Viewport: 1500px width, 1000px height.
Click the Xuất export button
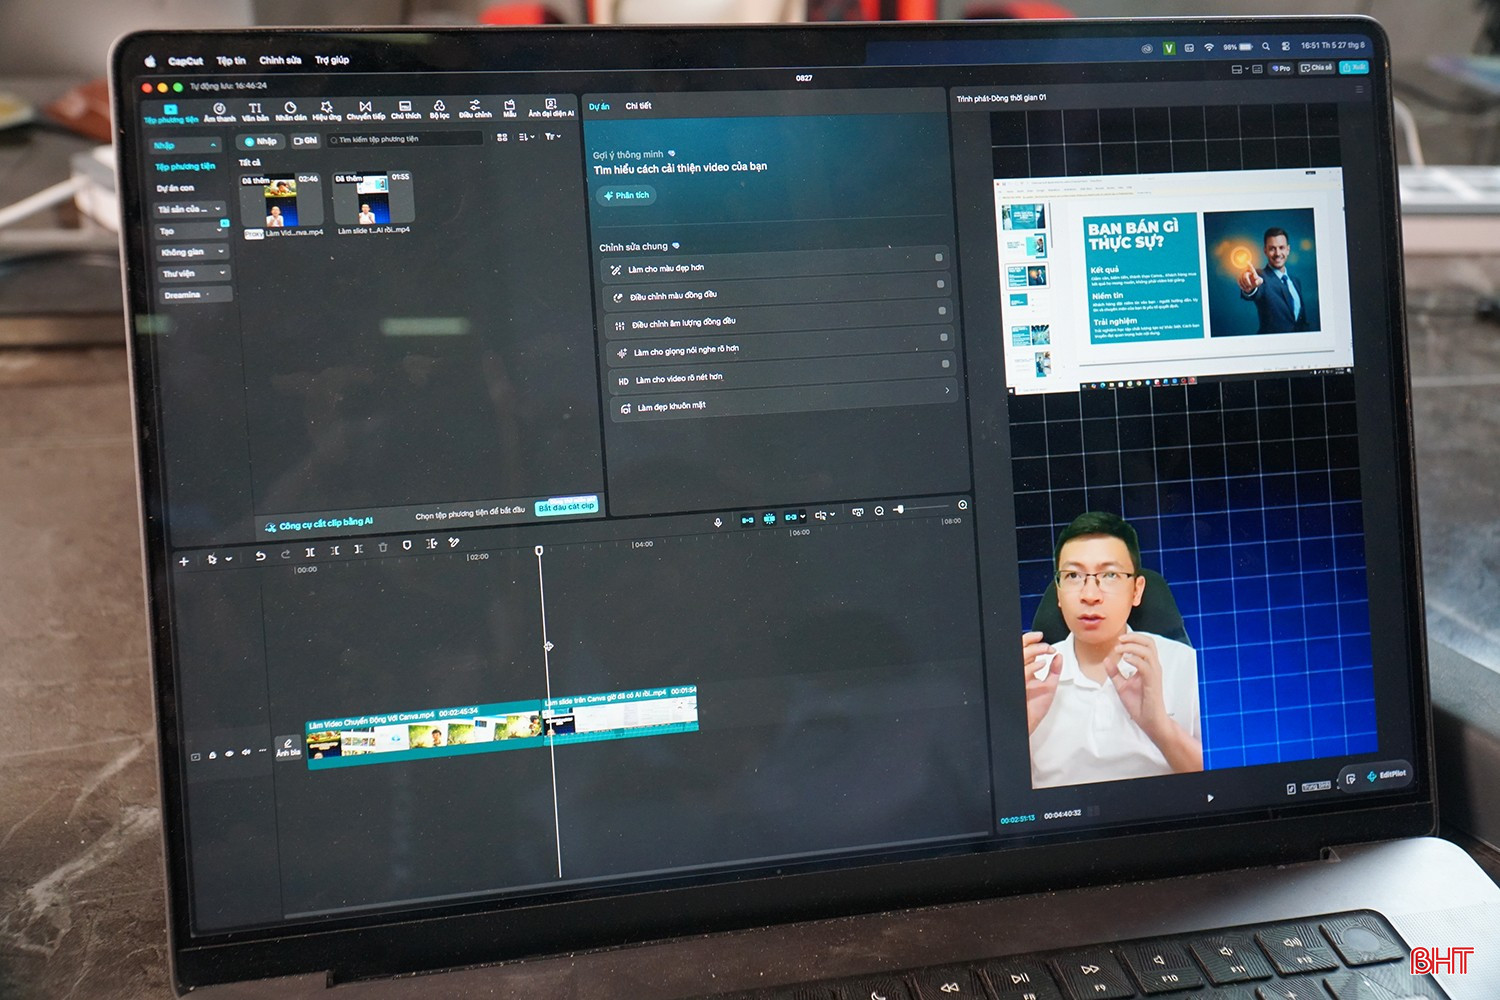(1354, 68)
